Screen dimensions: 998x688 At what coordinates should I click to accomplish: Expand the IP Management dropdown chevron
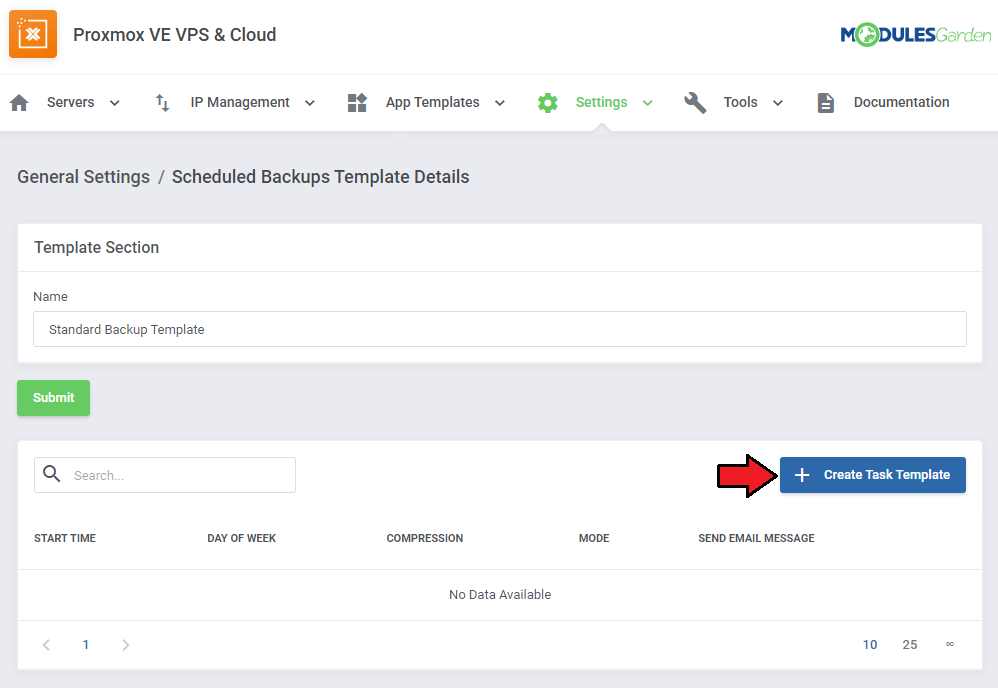(310, 103)
